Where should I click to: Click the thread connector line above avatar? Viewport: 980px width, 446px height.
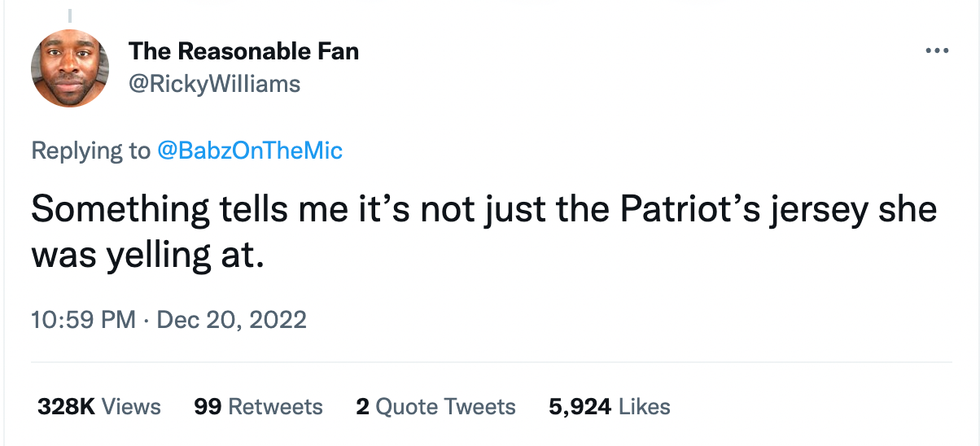(69, 14)
